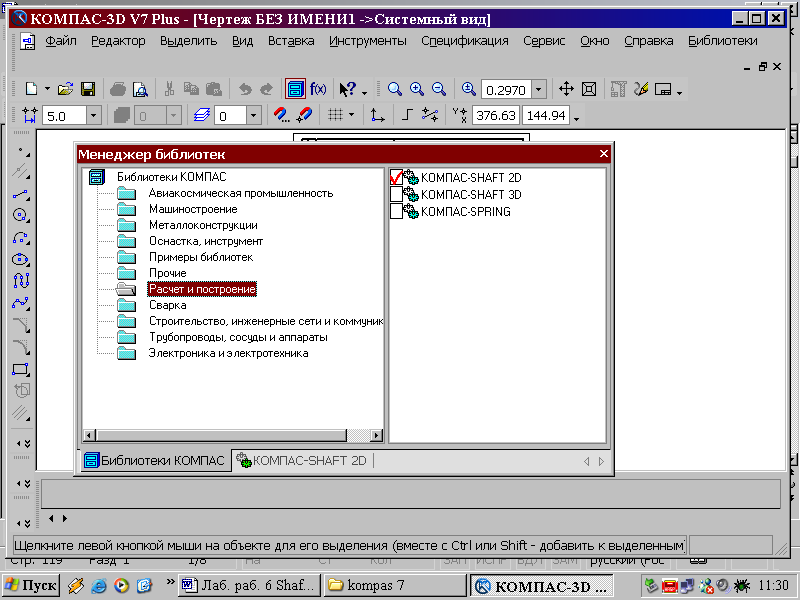Open the layer number 0 dropdown
The width and height of the screenshot is (800, 600).
(x=253, y=115)
